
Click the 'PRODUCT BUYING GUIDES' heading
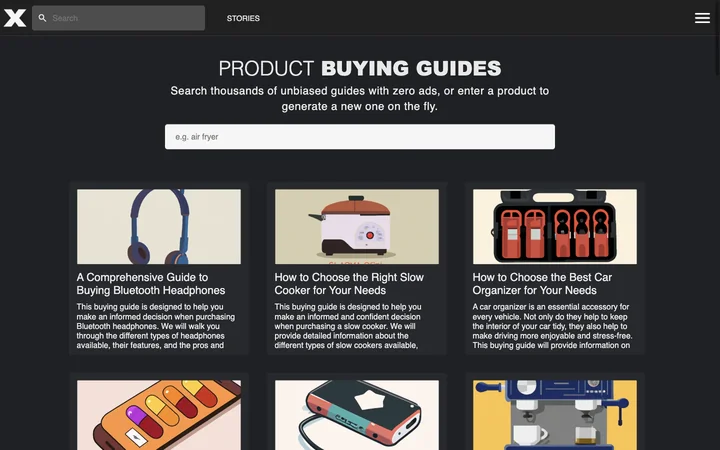pyautogui.click(x=360, y=68)
